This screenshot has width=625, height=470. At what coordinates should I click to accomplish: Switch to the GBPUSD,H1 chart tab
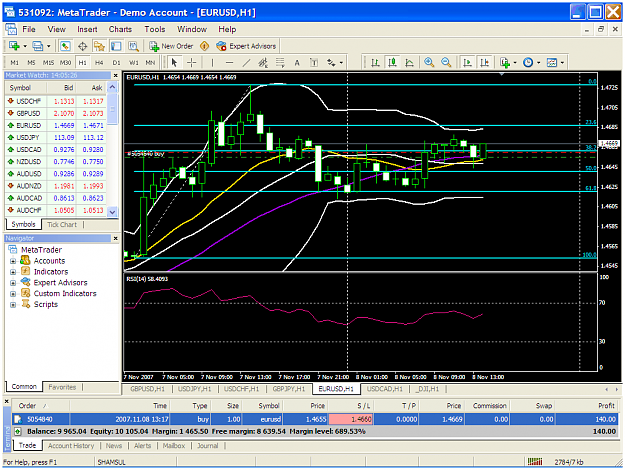(x=147, y=389)
